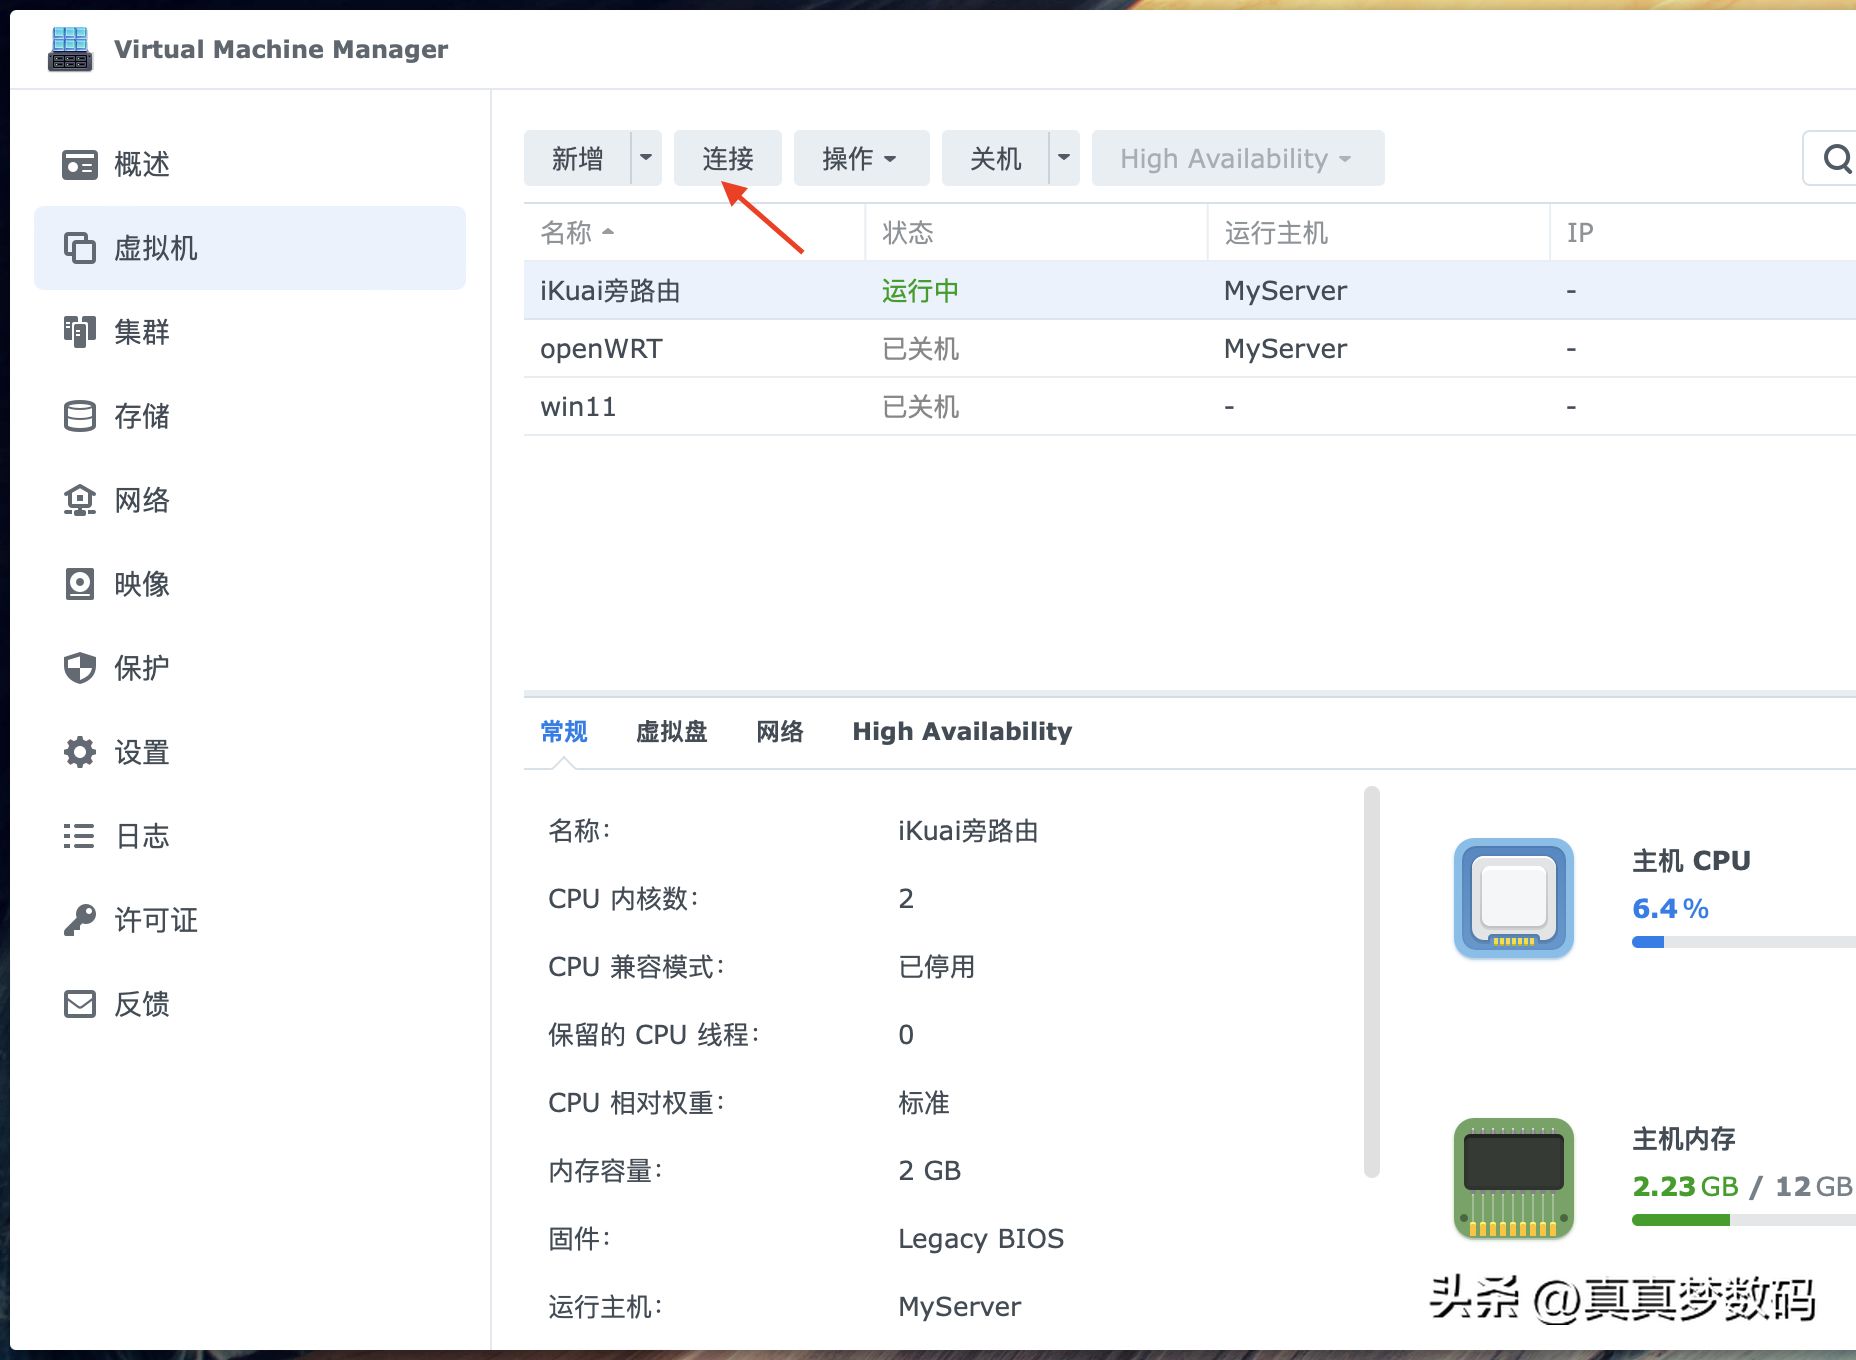Click the 连接 button

728,158
